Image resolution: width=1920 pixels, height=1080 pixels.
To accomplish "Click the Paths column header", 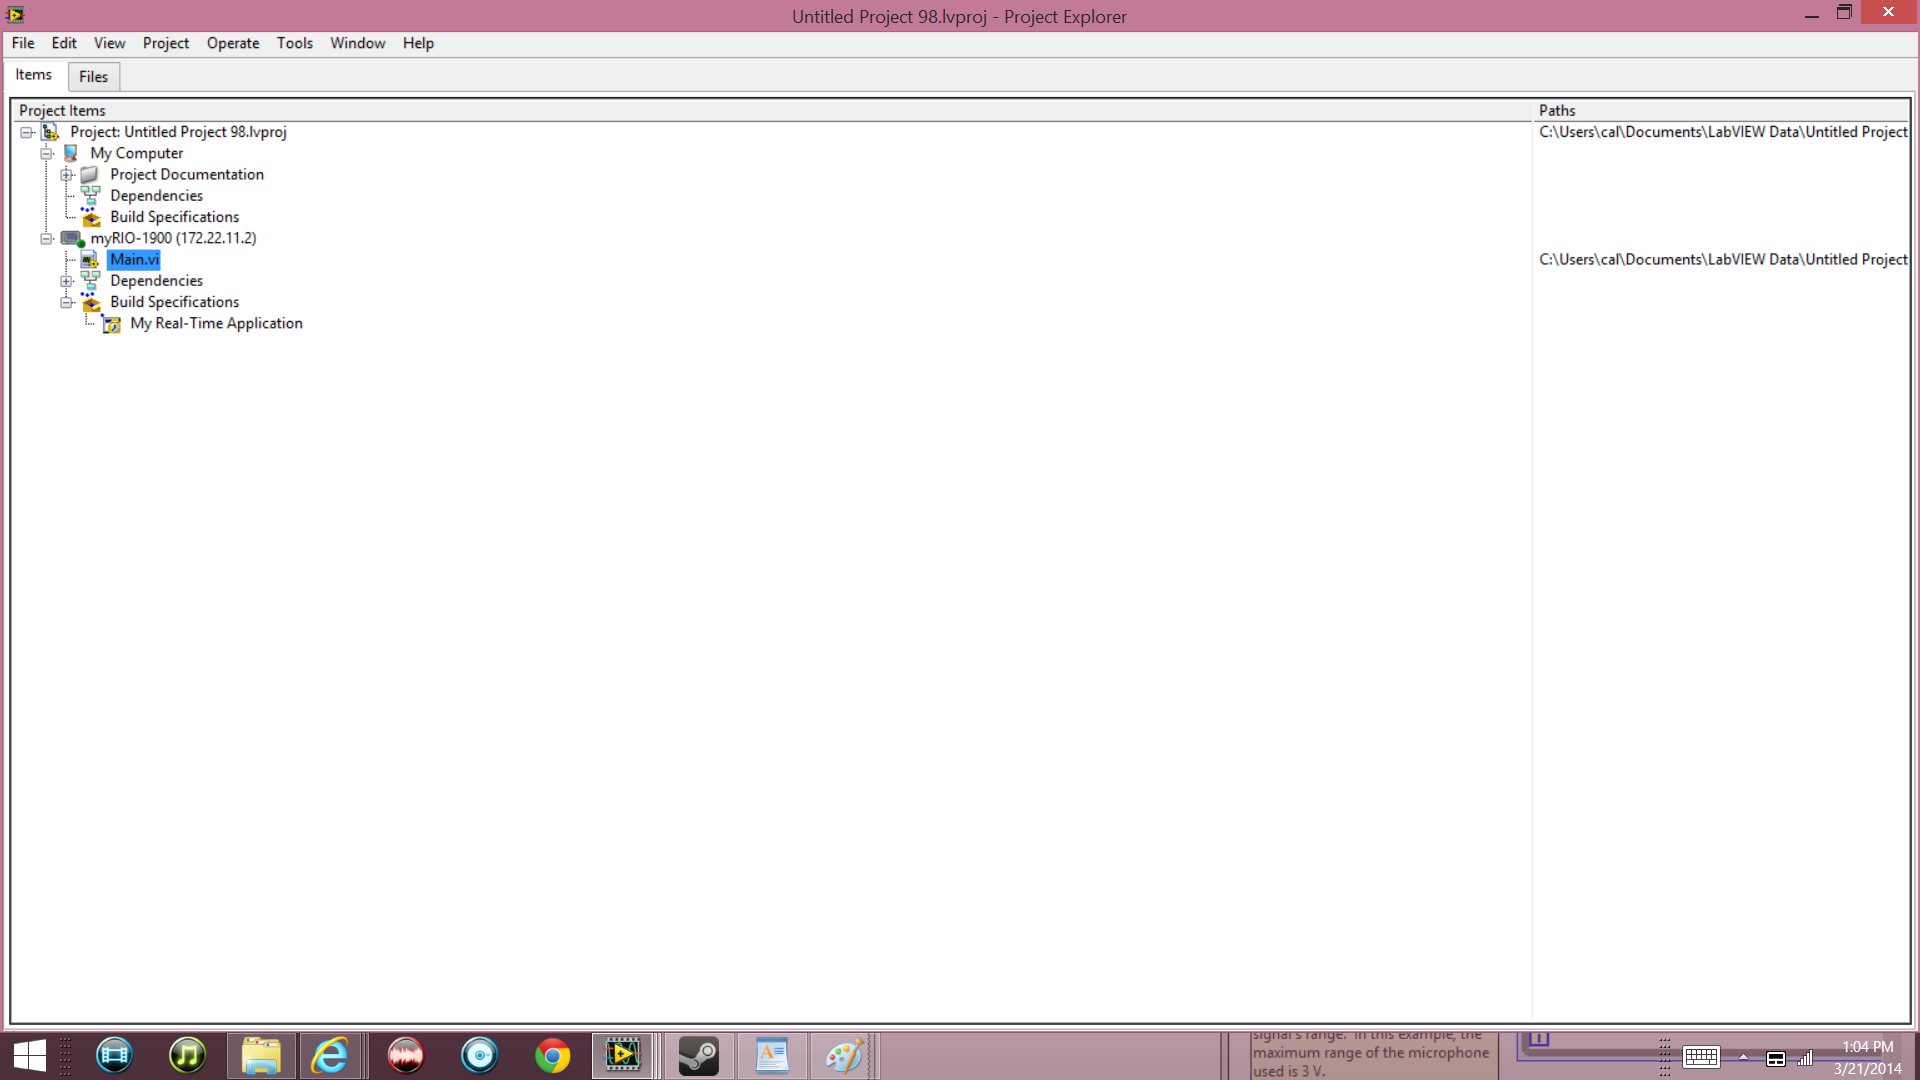I will pos(1721,110).
